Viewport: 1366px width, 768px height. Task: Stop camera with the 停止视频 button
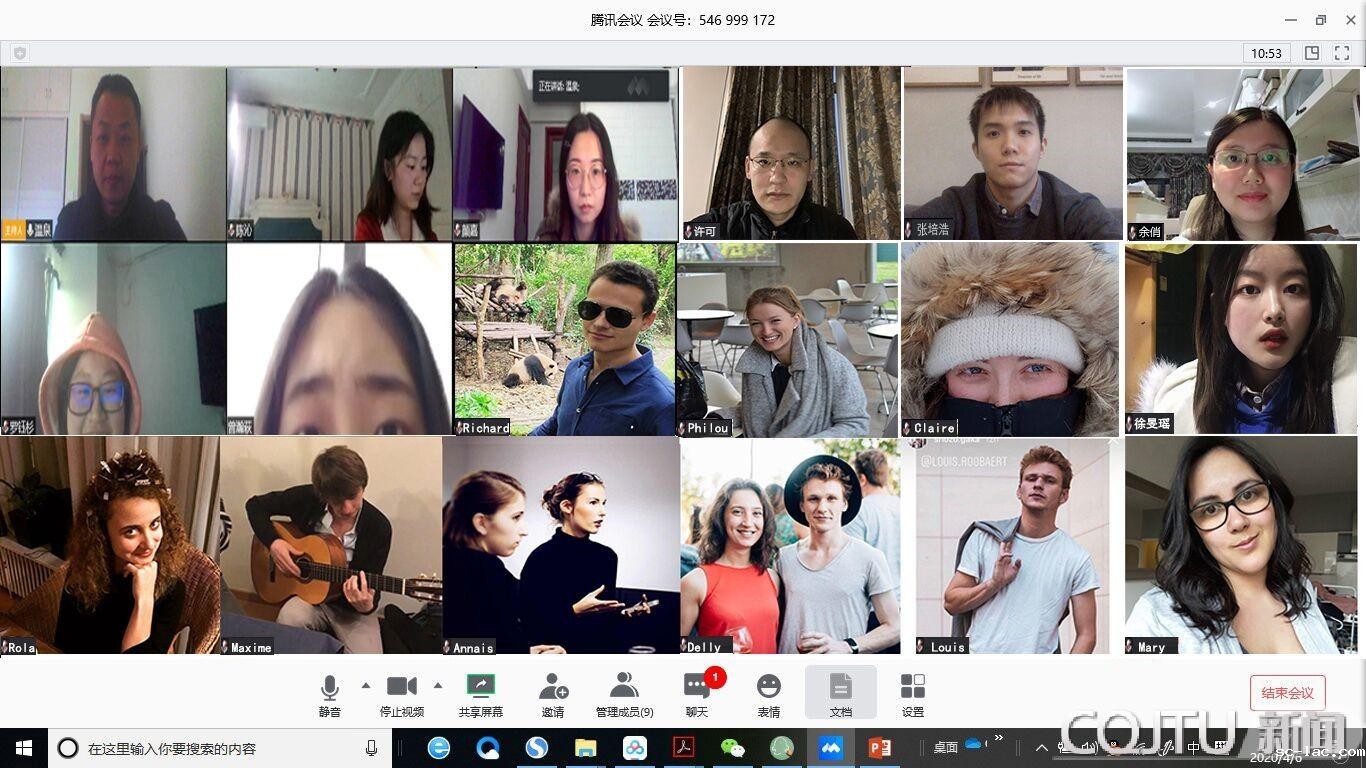point(401,692)
